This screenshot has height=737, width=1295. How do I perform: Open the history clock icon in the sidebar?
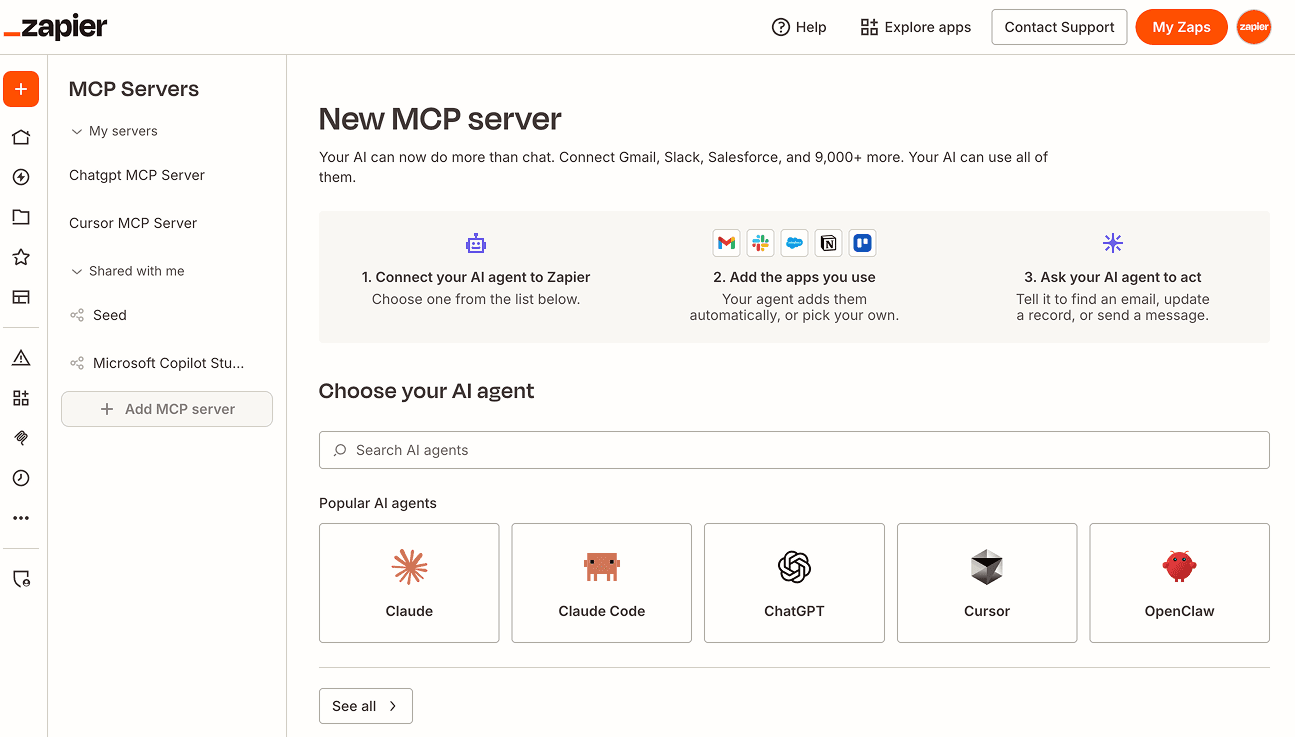point(21,478)
